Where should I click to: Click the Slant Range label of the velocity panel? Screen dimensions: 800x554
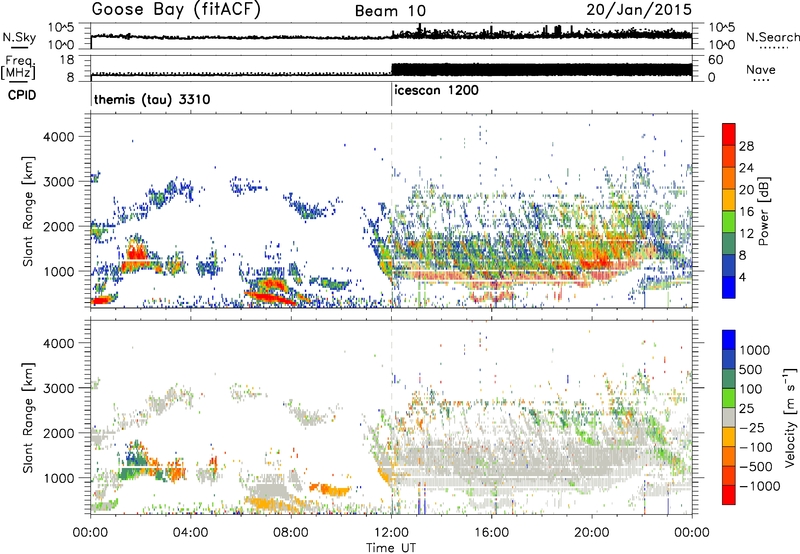pyautogui.click(x=28, y=417)
